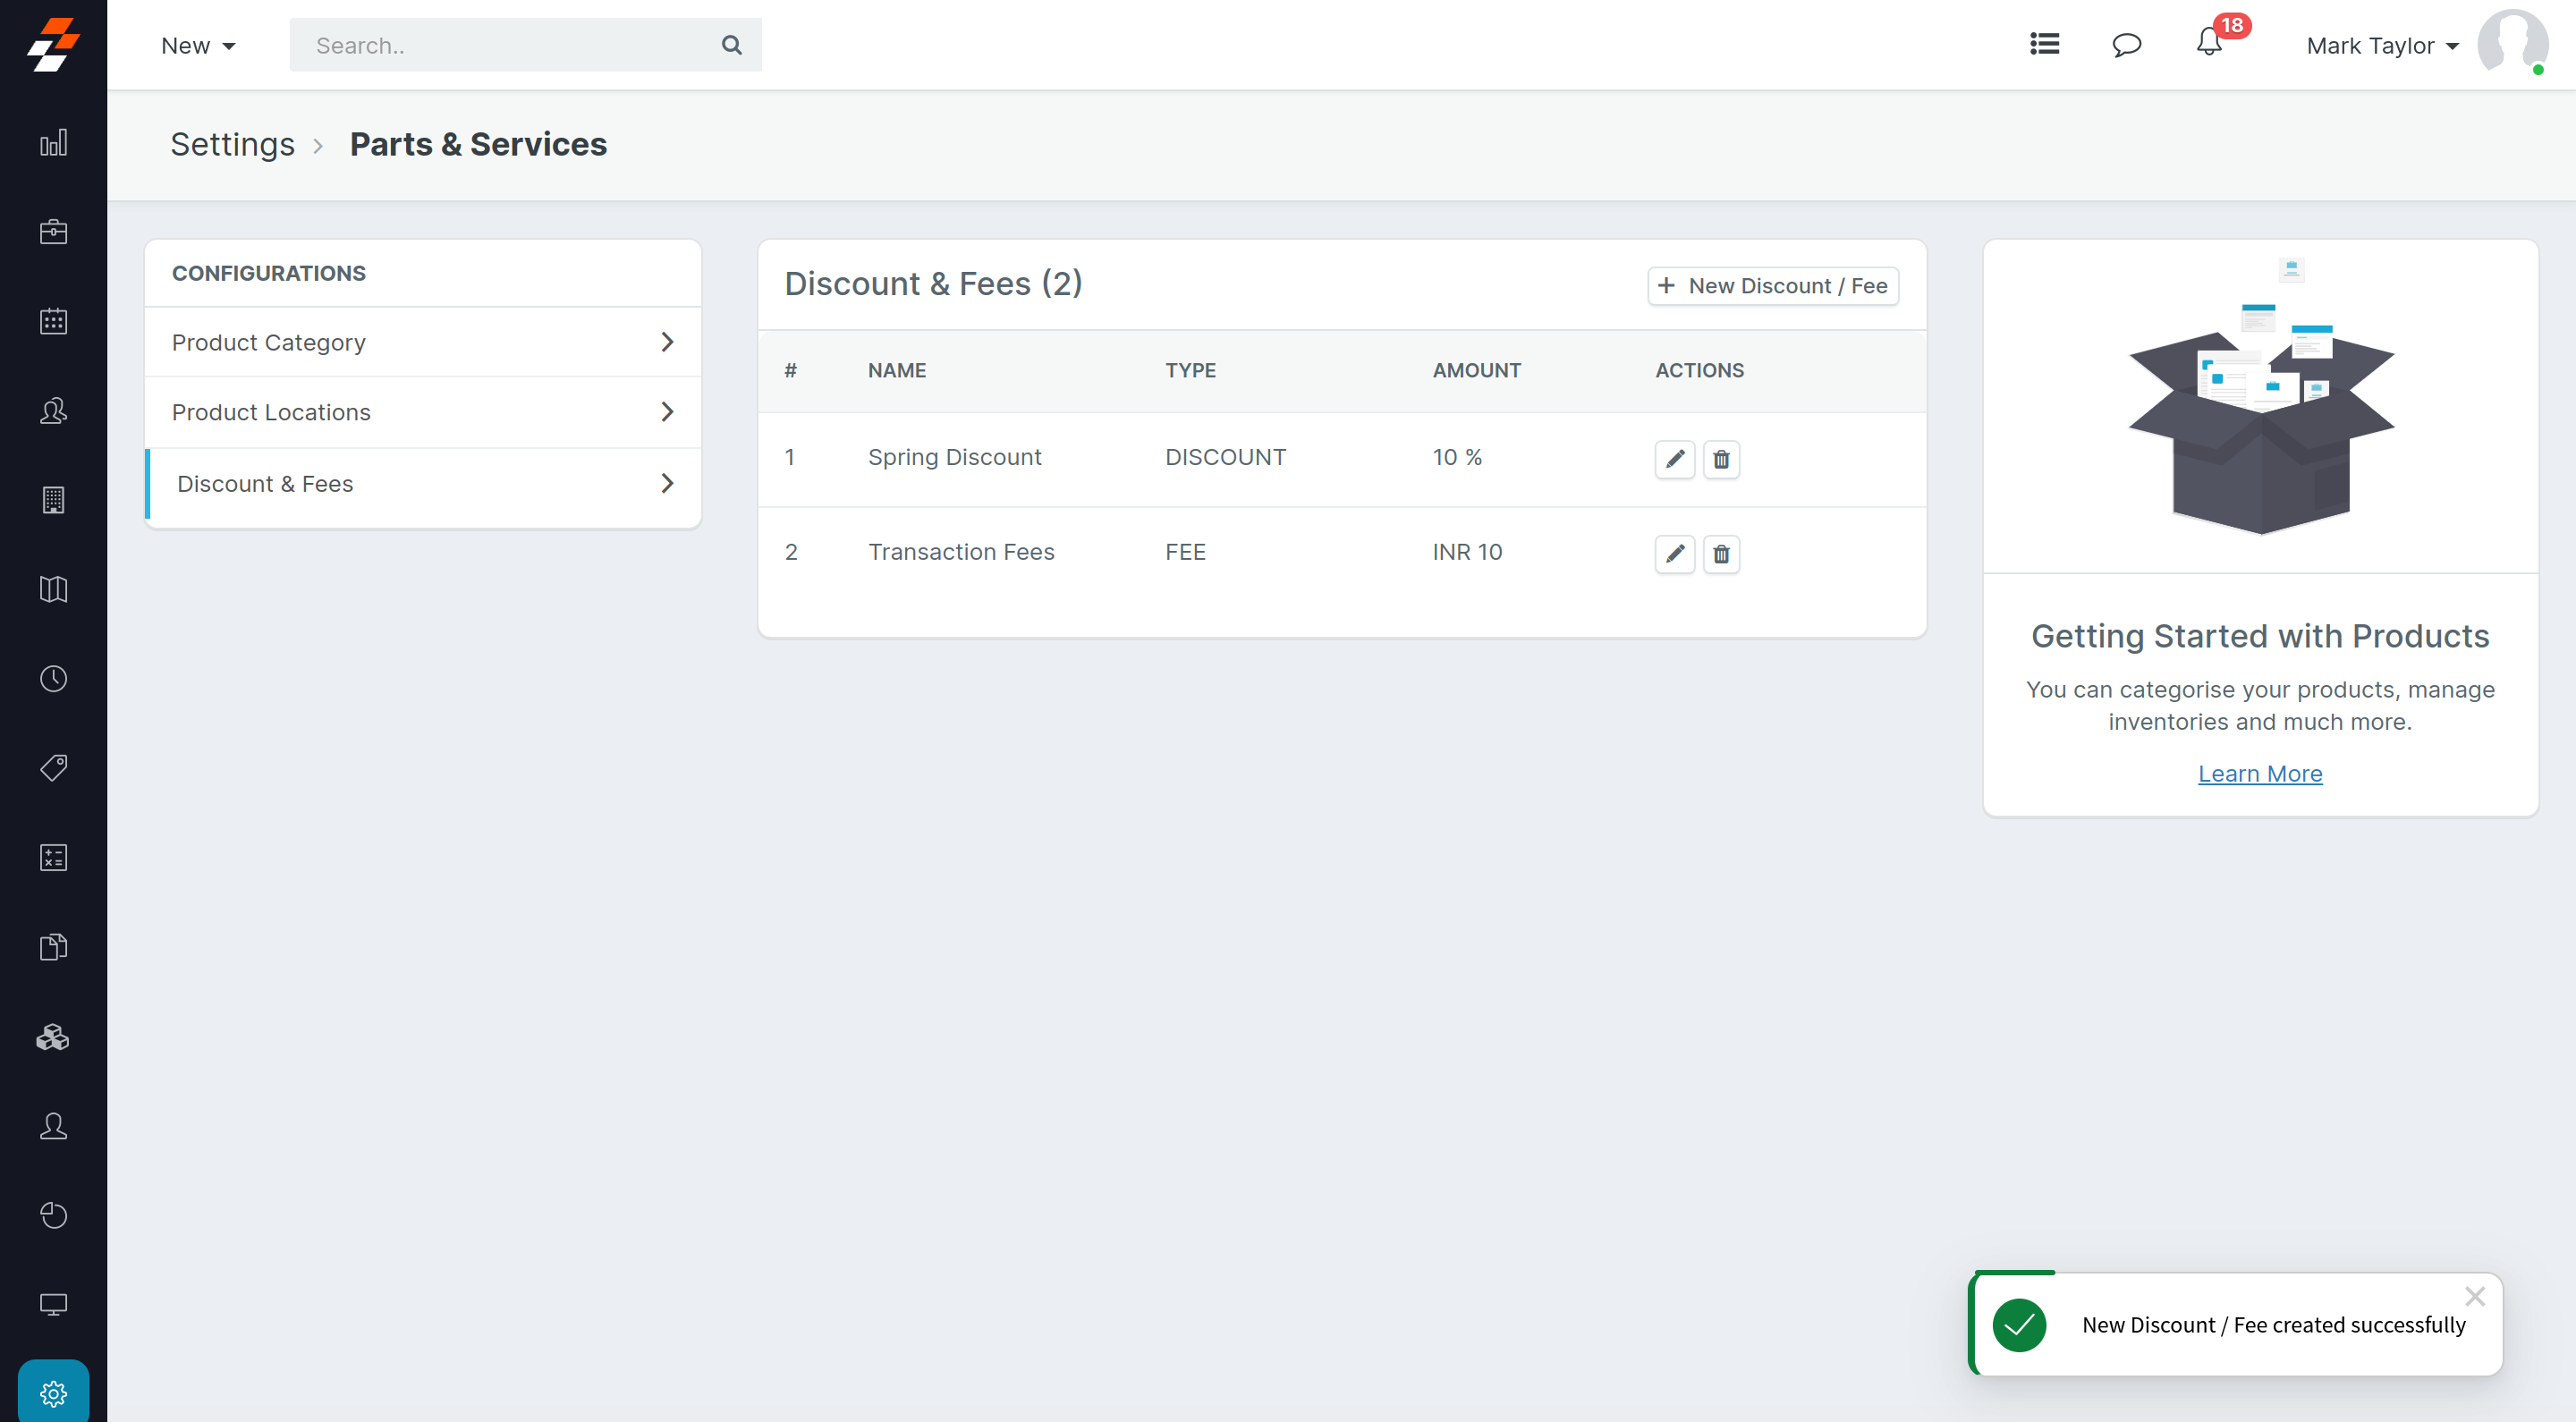Click the price tag sidebar icon

53,767
